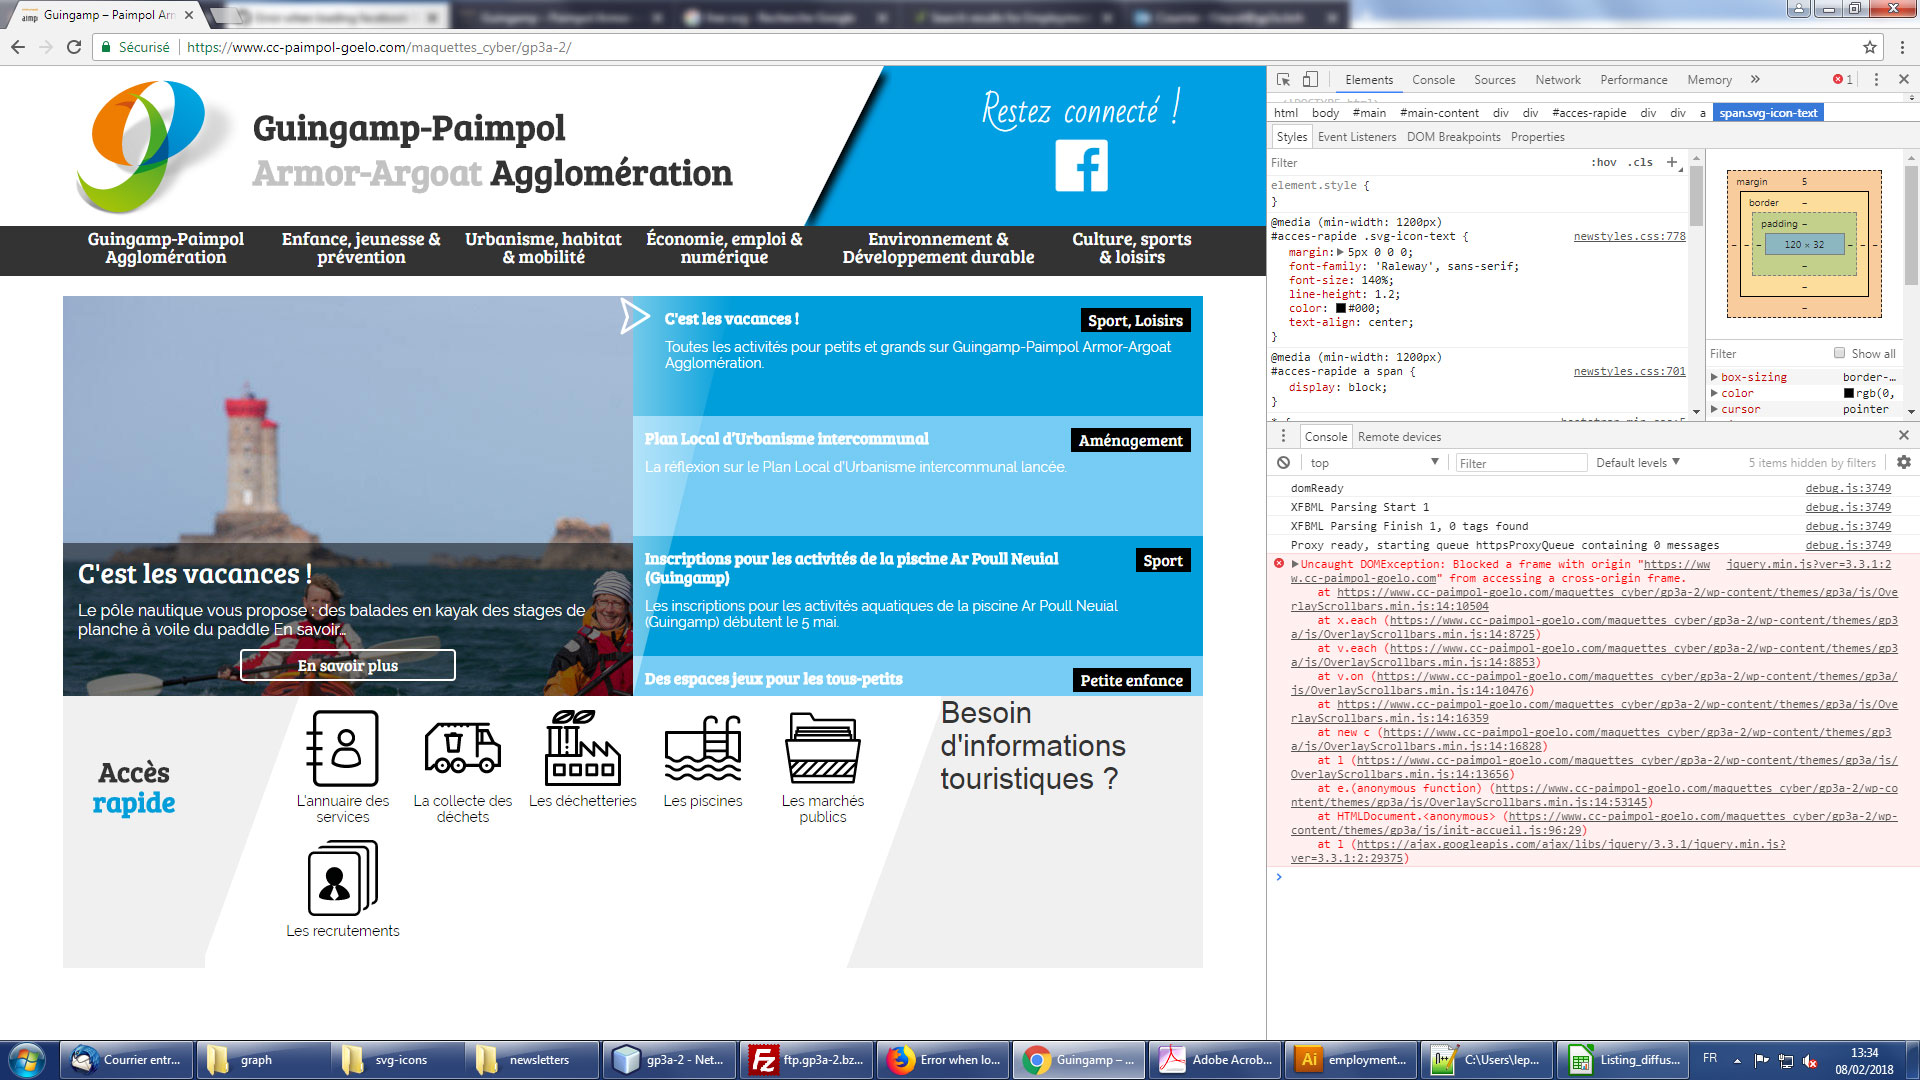Toggle the :hov element state panel
The width and height of the screenshot is (1920, 1080).
[1604, 162]
